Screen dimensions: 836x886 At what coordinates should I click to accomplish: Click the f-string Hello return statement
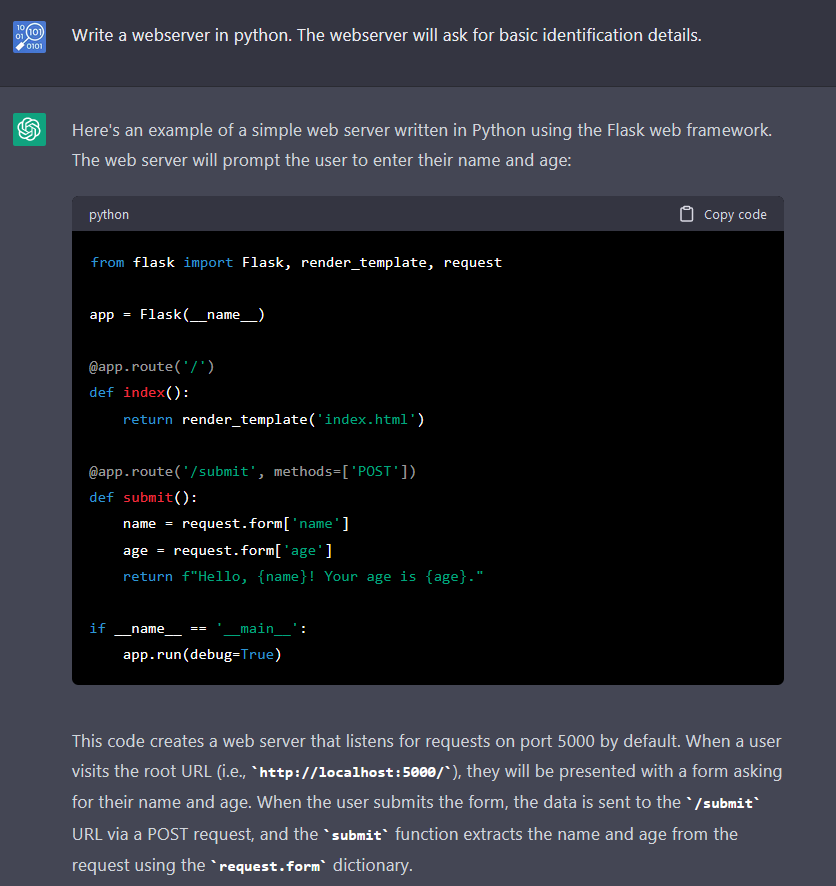click(303, 576)
